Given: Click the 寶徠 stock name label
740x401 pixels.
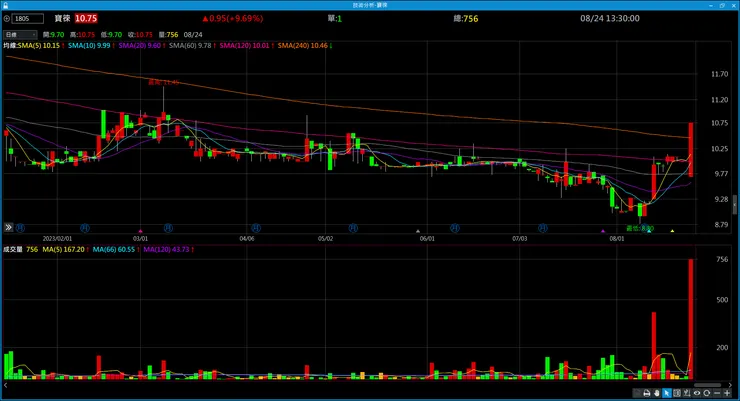Looking at the screenshot, I should [62, 18].
